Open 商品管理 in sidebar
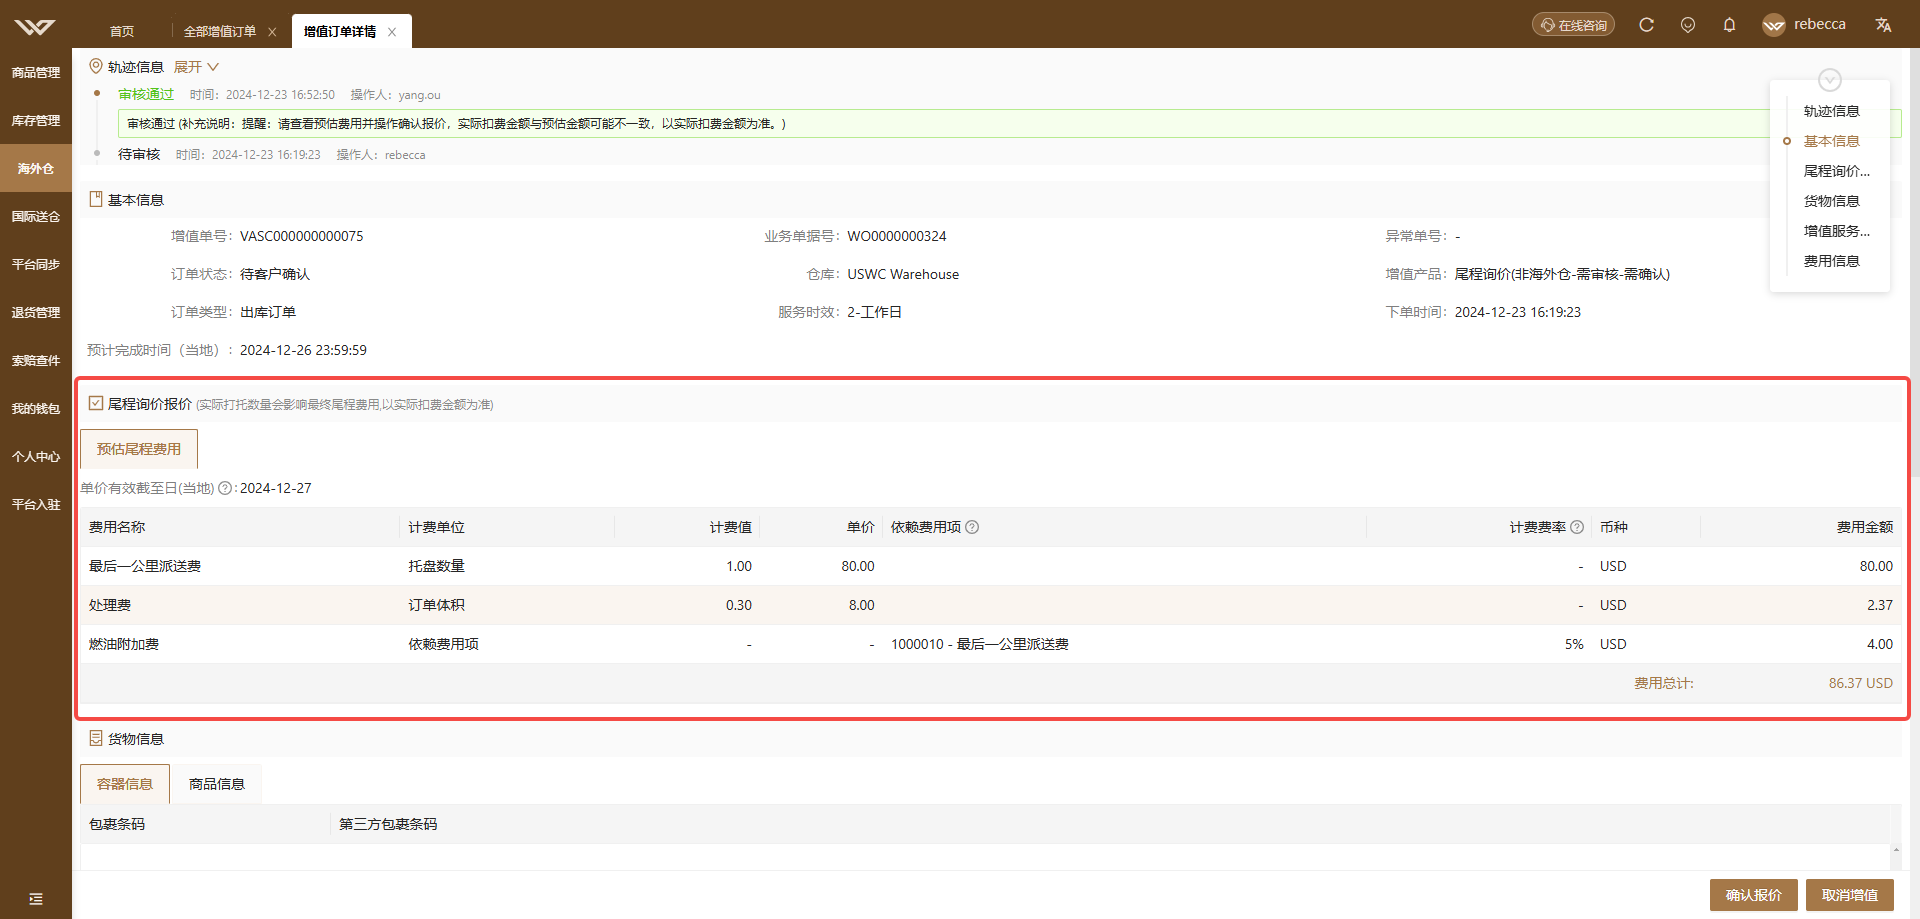The image size is (1920, 919). (x=36, y=72)
